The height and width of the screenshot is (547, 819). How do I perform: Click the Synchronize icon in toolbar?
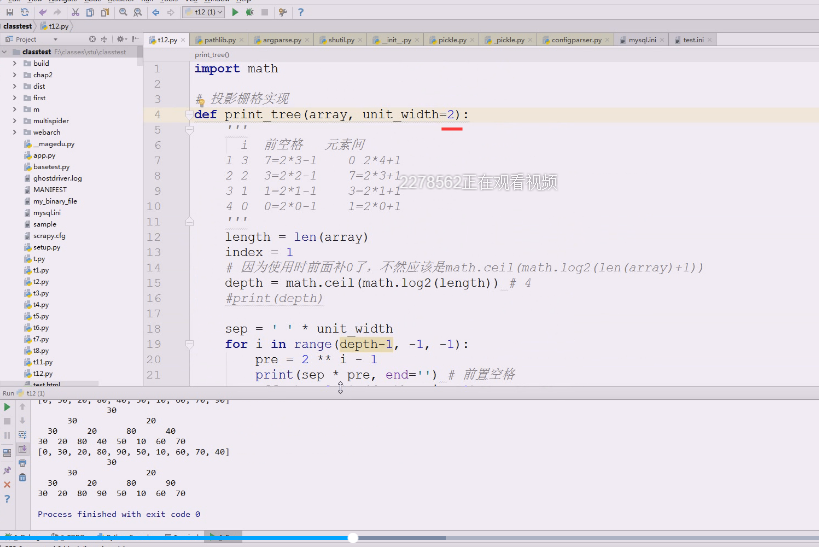pos(25,12)
